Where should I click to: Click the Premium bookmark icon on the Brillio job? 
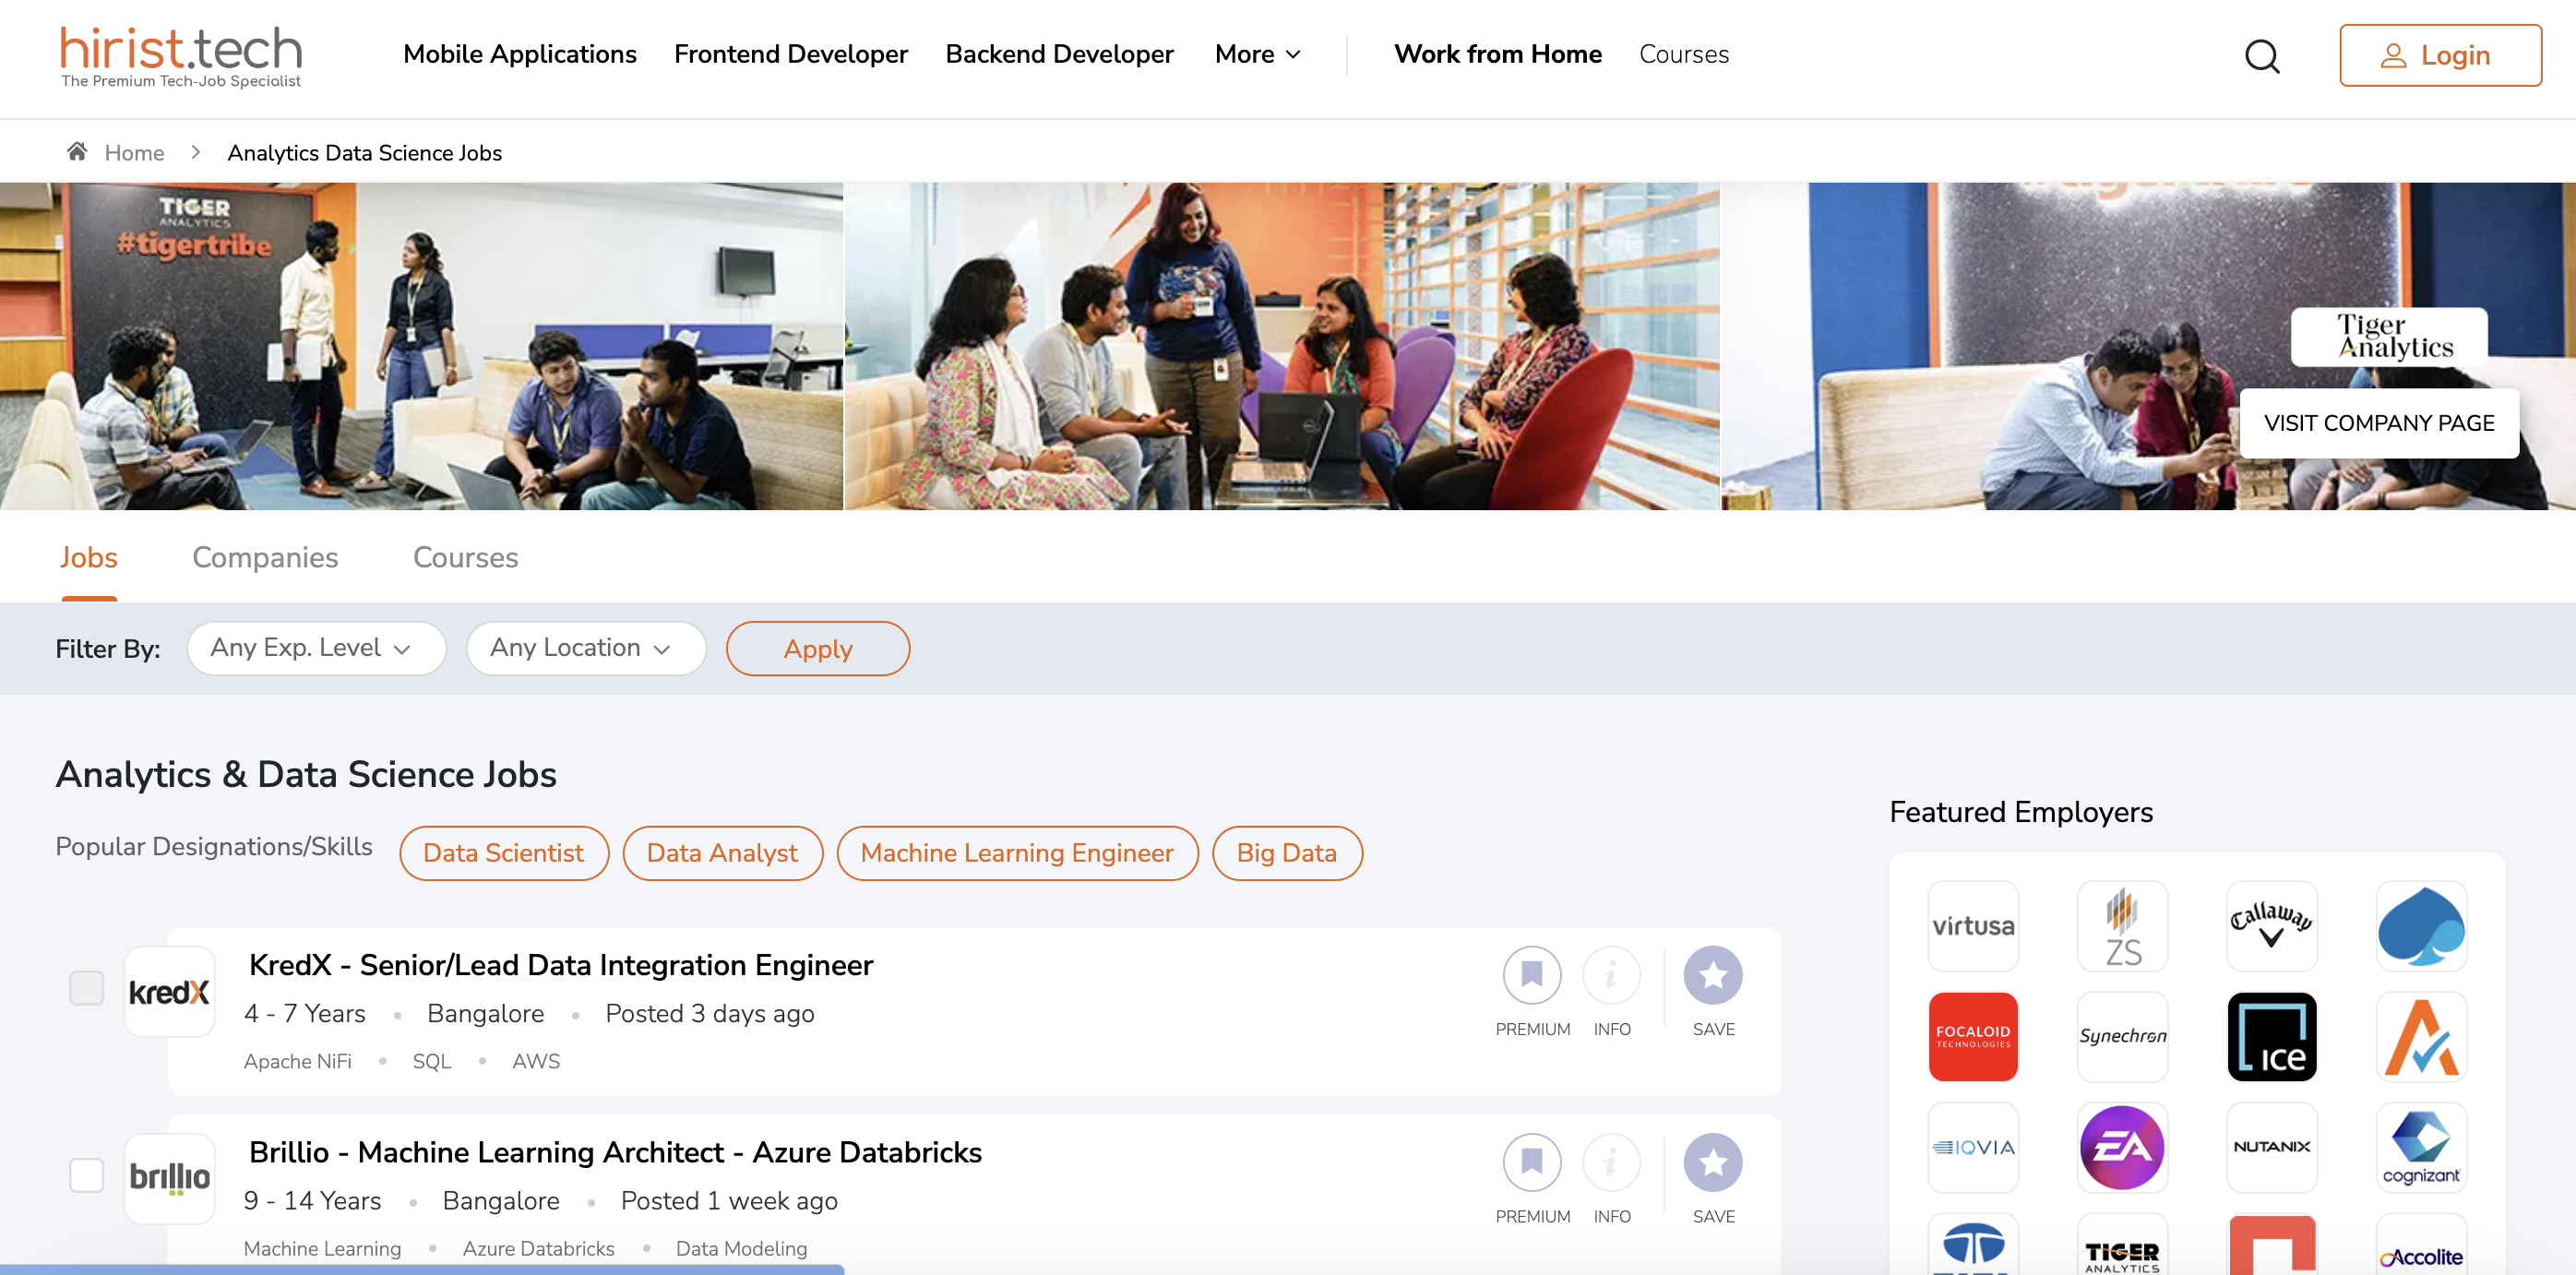1532,1162
